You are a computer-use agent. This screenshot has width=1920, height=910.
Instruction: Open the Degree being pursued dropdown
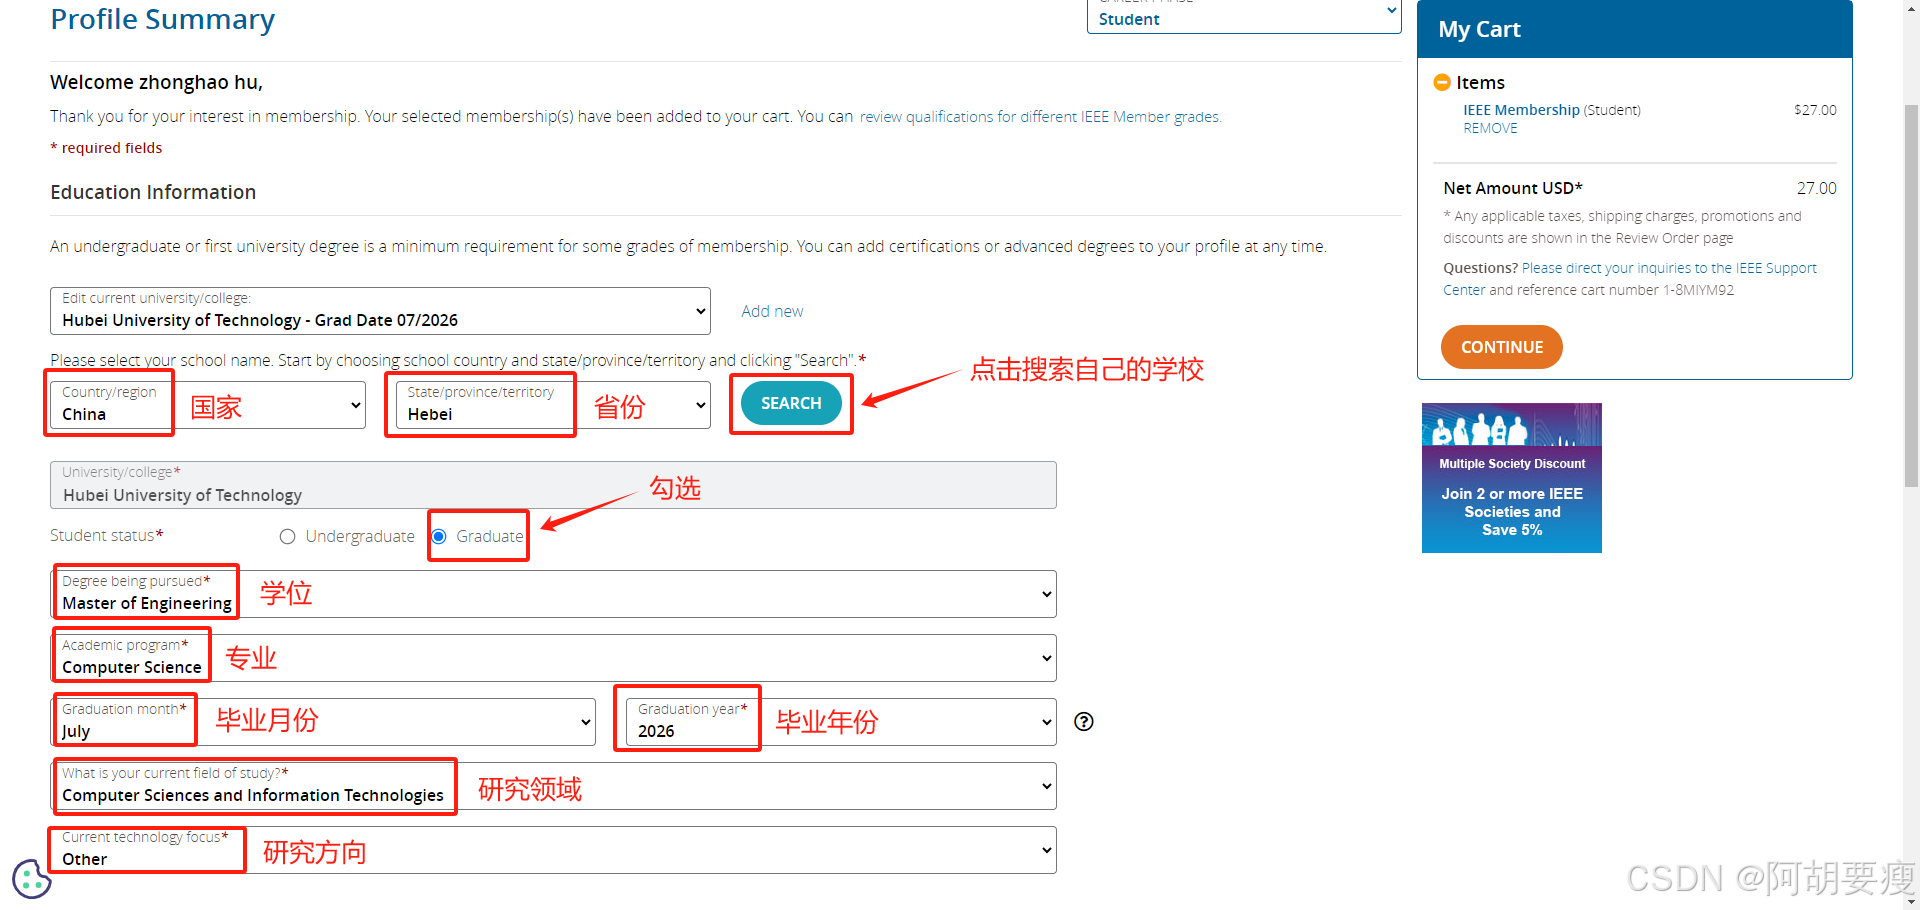point(553,594)
